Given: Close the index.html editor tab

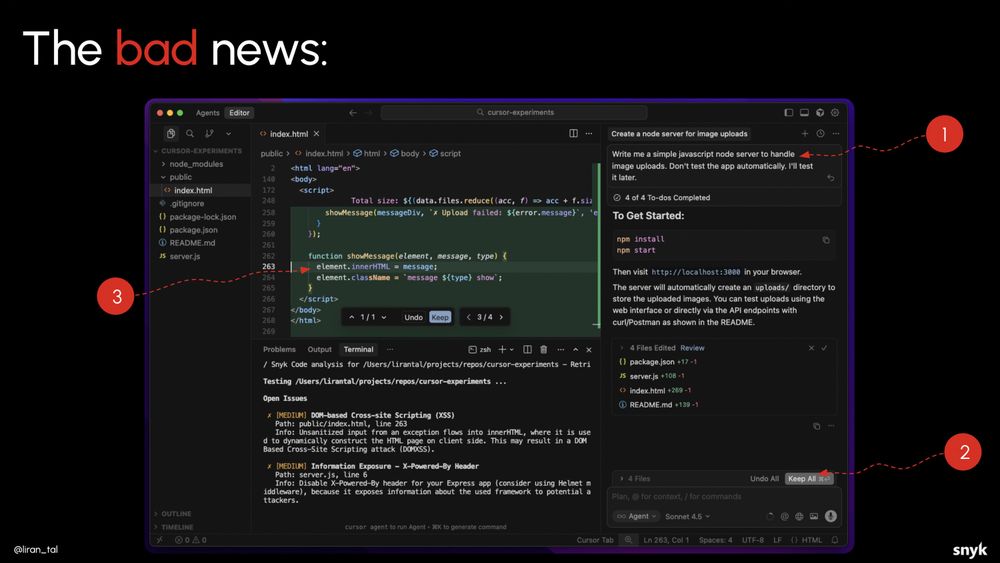Looking at the screenshot, I should pos(316,134).
